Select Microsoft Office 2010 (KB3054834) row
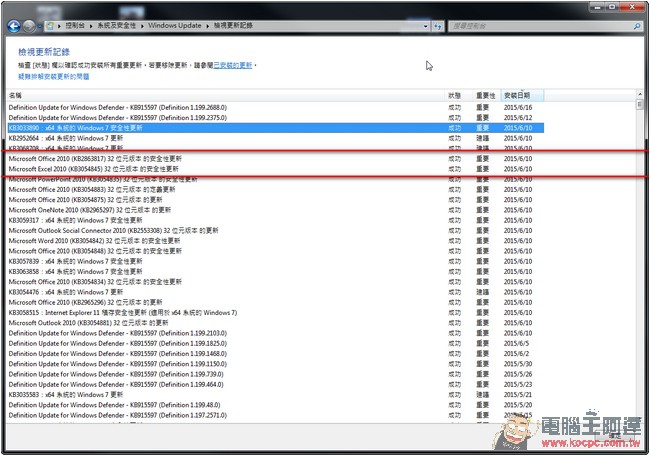Viewport: 650px width, 456px height. point(276,282)
